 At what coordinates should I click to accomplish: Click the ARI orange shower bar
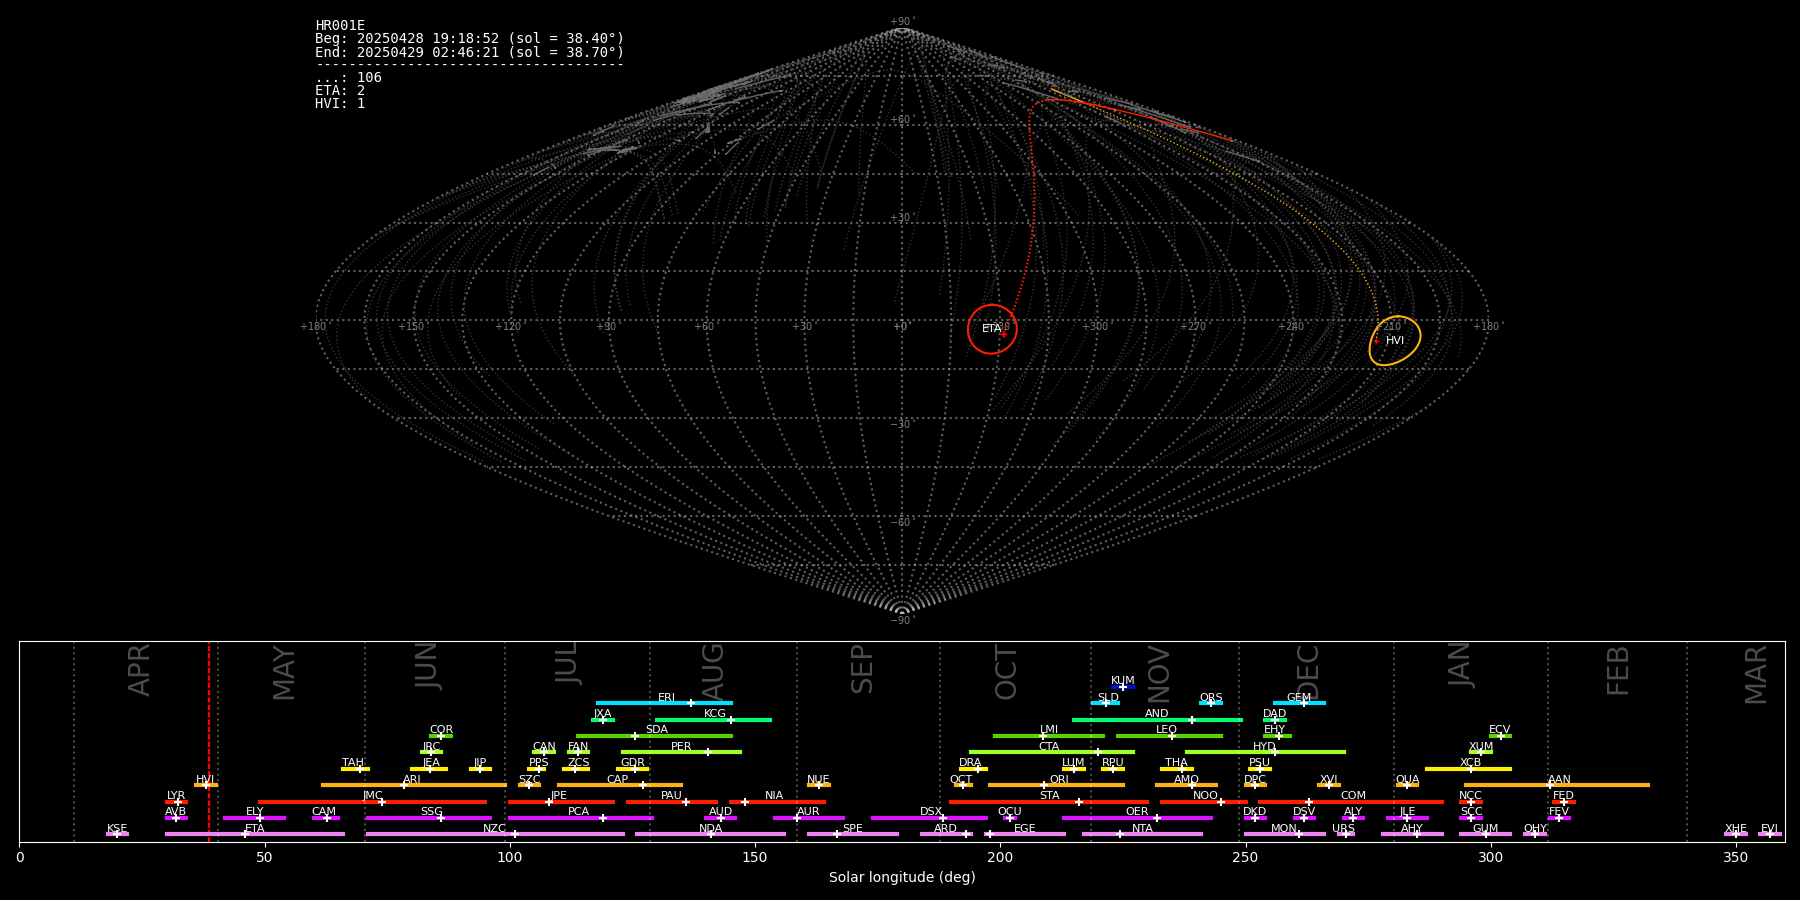pos(414,785)
